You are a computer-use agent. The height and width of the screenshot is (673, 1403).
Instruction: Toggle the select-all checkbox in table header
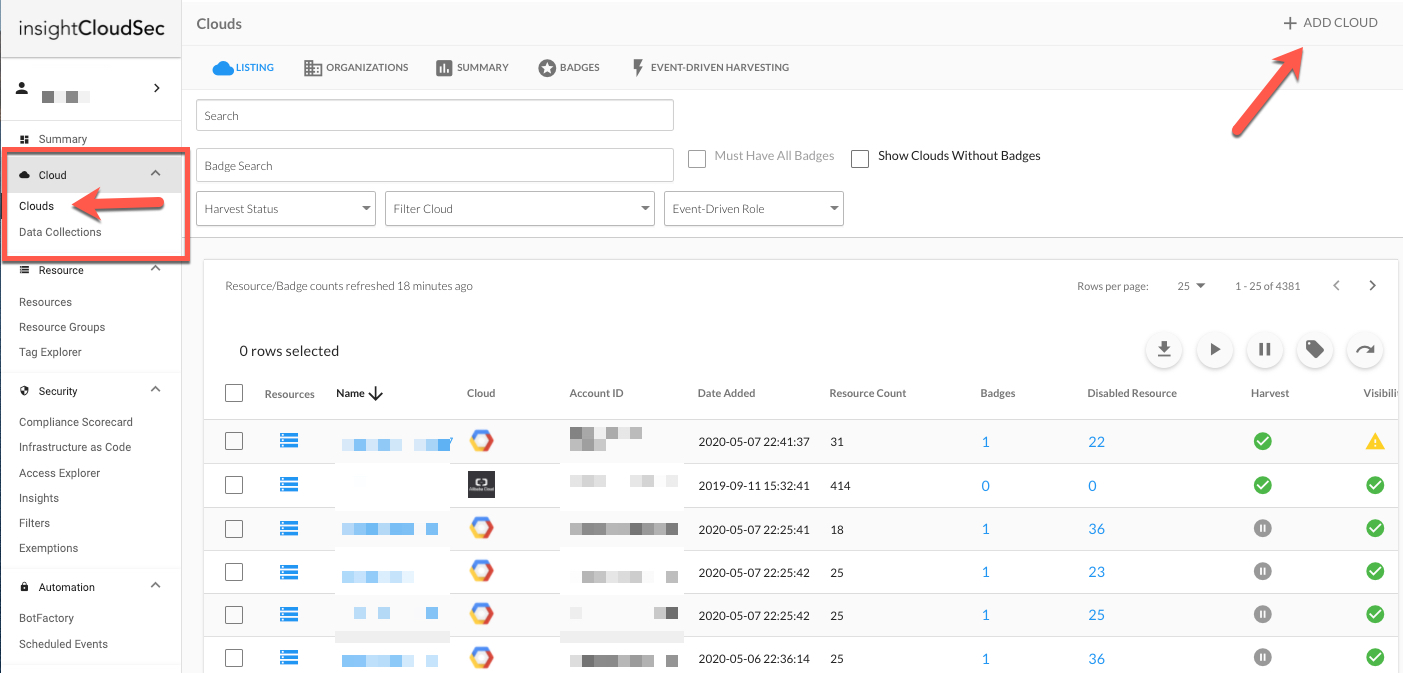[x=234, y=393]
